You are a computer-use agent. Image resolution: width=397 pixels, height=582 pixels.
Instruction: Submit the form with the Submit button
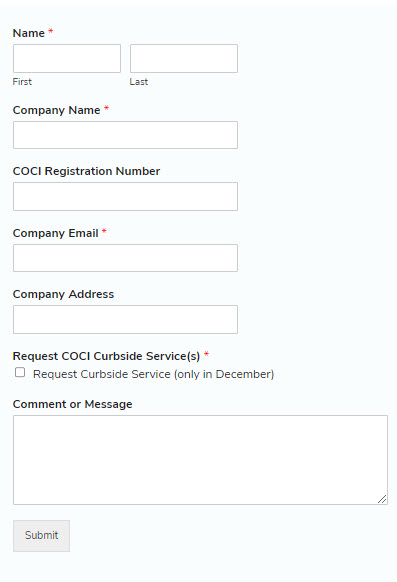click(41, 536)
